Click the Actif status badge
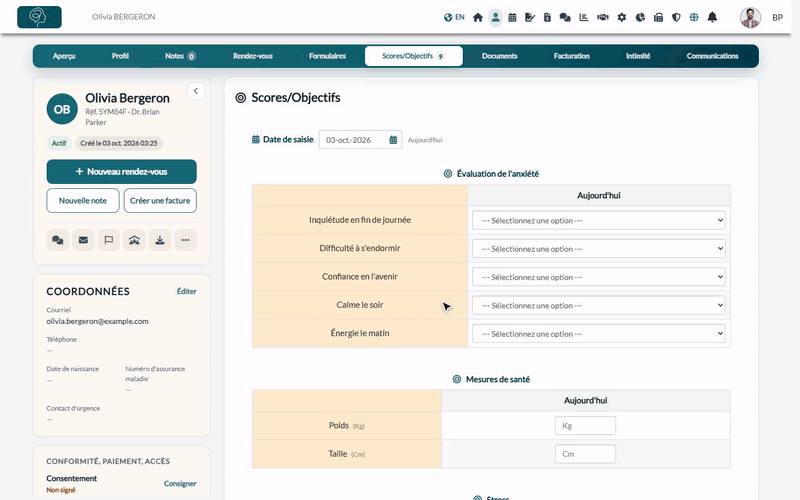 click(59, 143)
